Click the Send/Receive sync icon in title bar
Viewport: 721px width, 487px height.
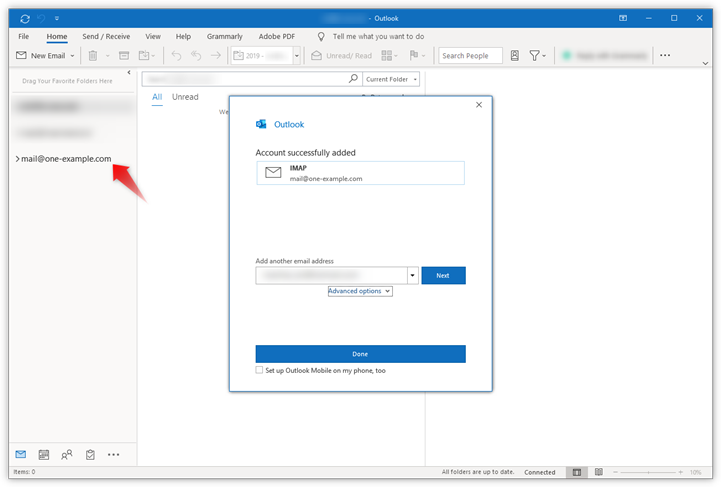coord(25,18)
